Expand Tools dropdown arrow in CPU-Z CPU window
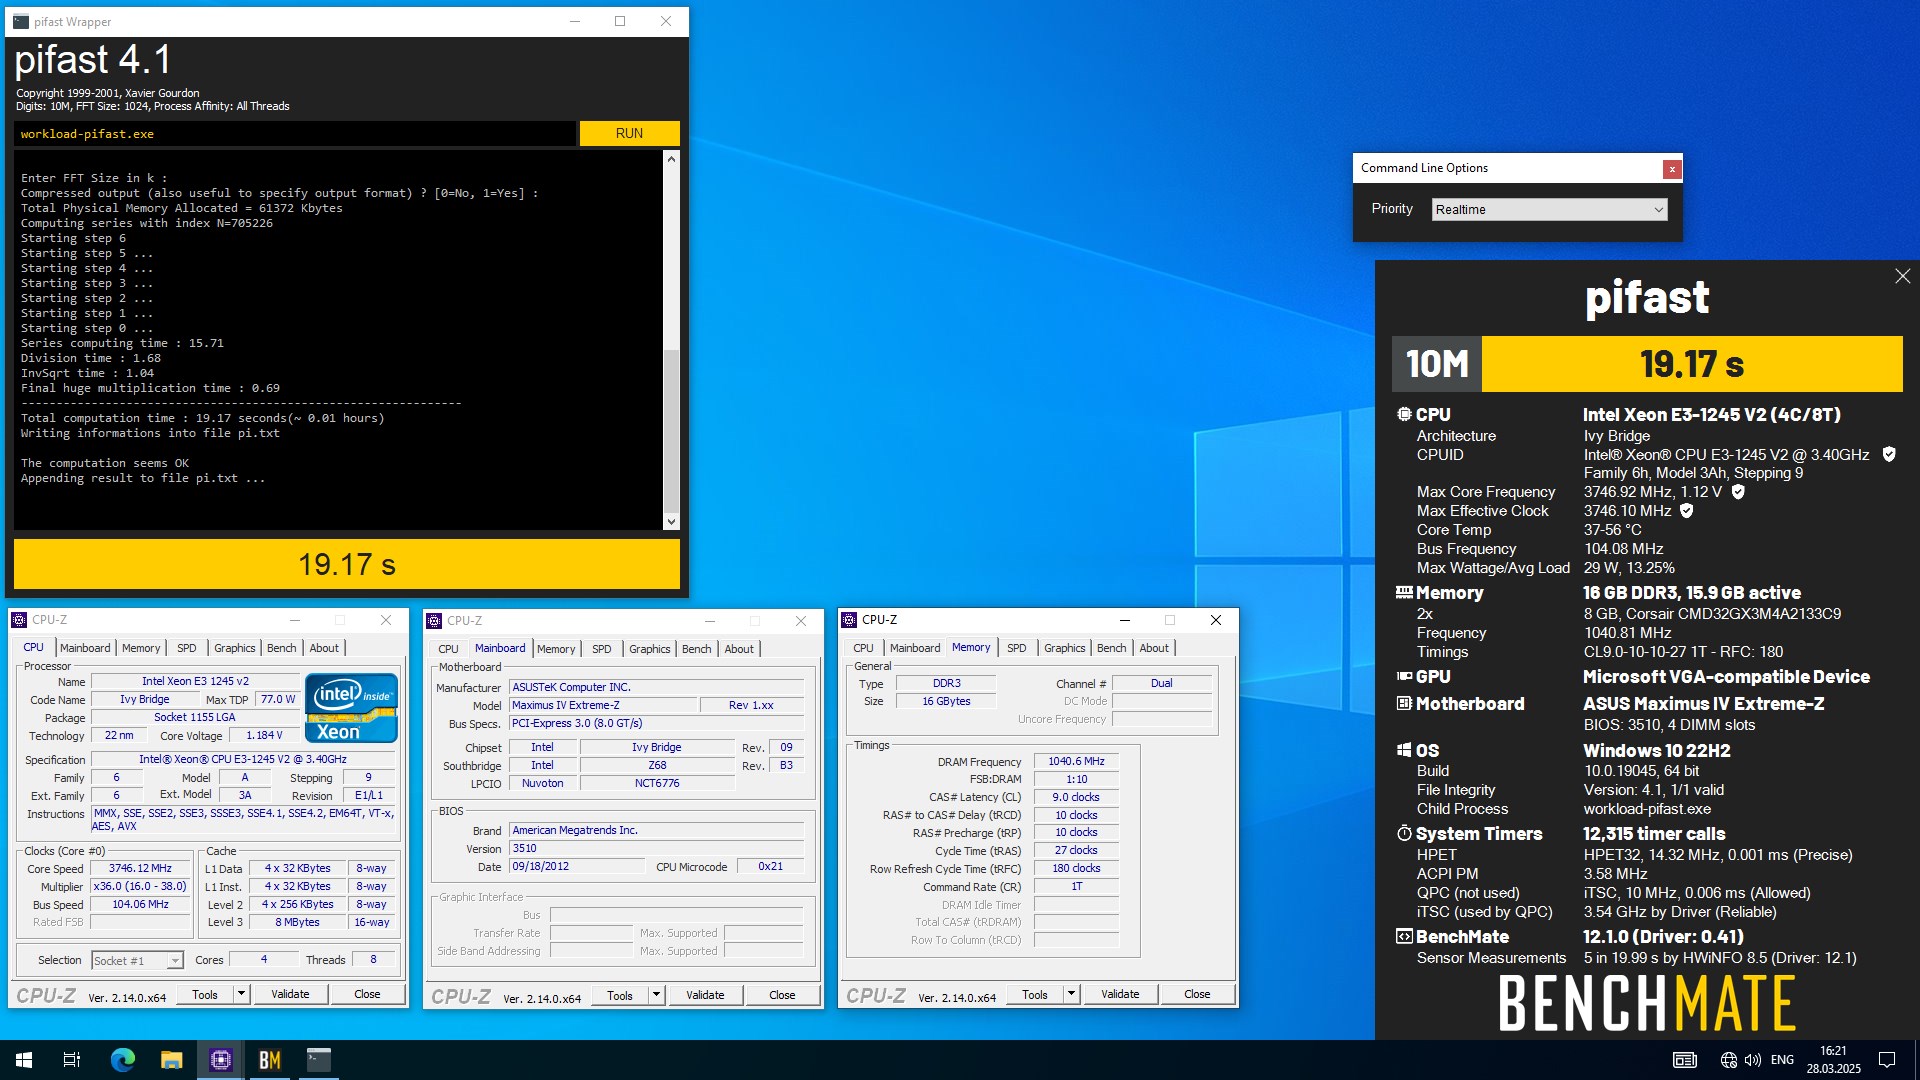This screenshot has width=1920, height=1080. [x=241, y=994]
